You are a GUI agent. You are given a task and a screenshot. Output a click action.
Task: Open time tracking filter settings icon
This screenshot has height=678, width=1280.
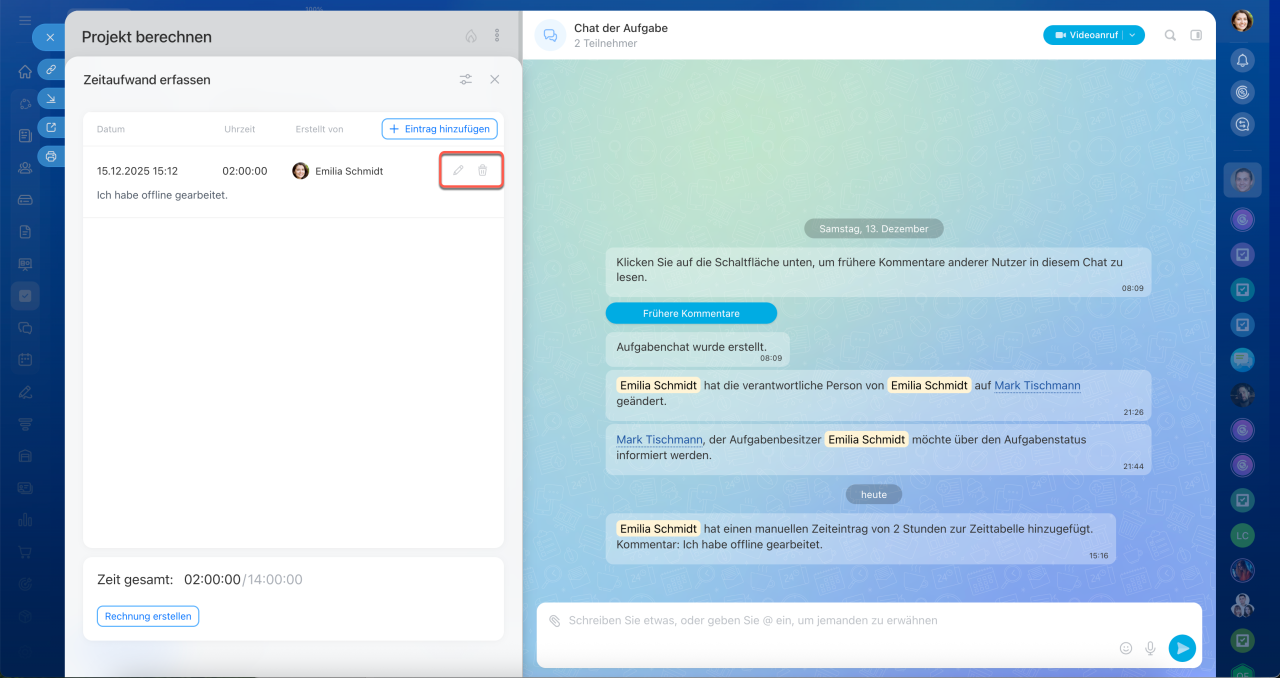(x=466, y=80)
